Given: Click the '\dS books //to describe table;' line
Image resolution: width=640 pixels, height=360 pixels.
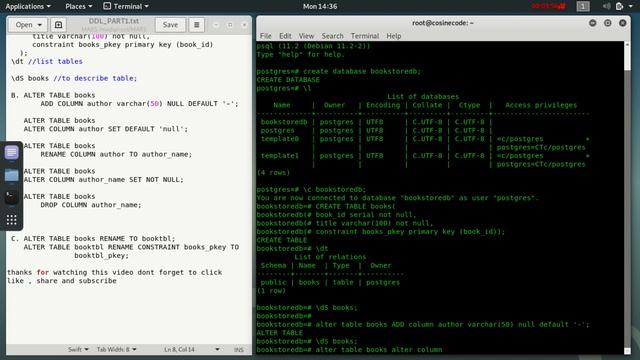Looking at the screenshot, I should [74, 78].
